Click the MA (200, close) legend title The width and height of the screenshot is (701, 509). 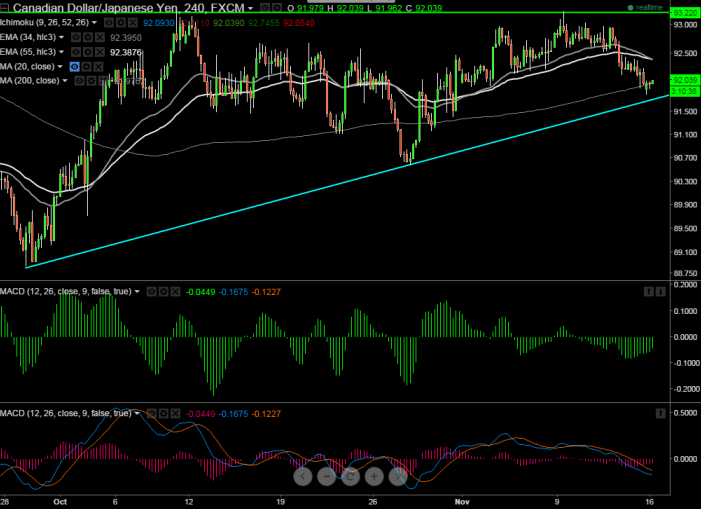pyautogui.click(x=30, y=81)
